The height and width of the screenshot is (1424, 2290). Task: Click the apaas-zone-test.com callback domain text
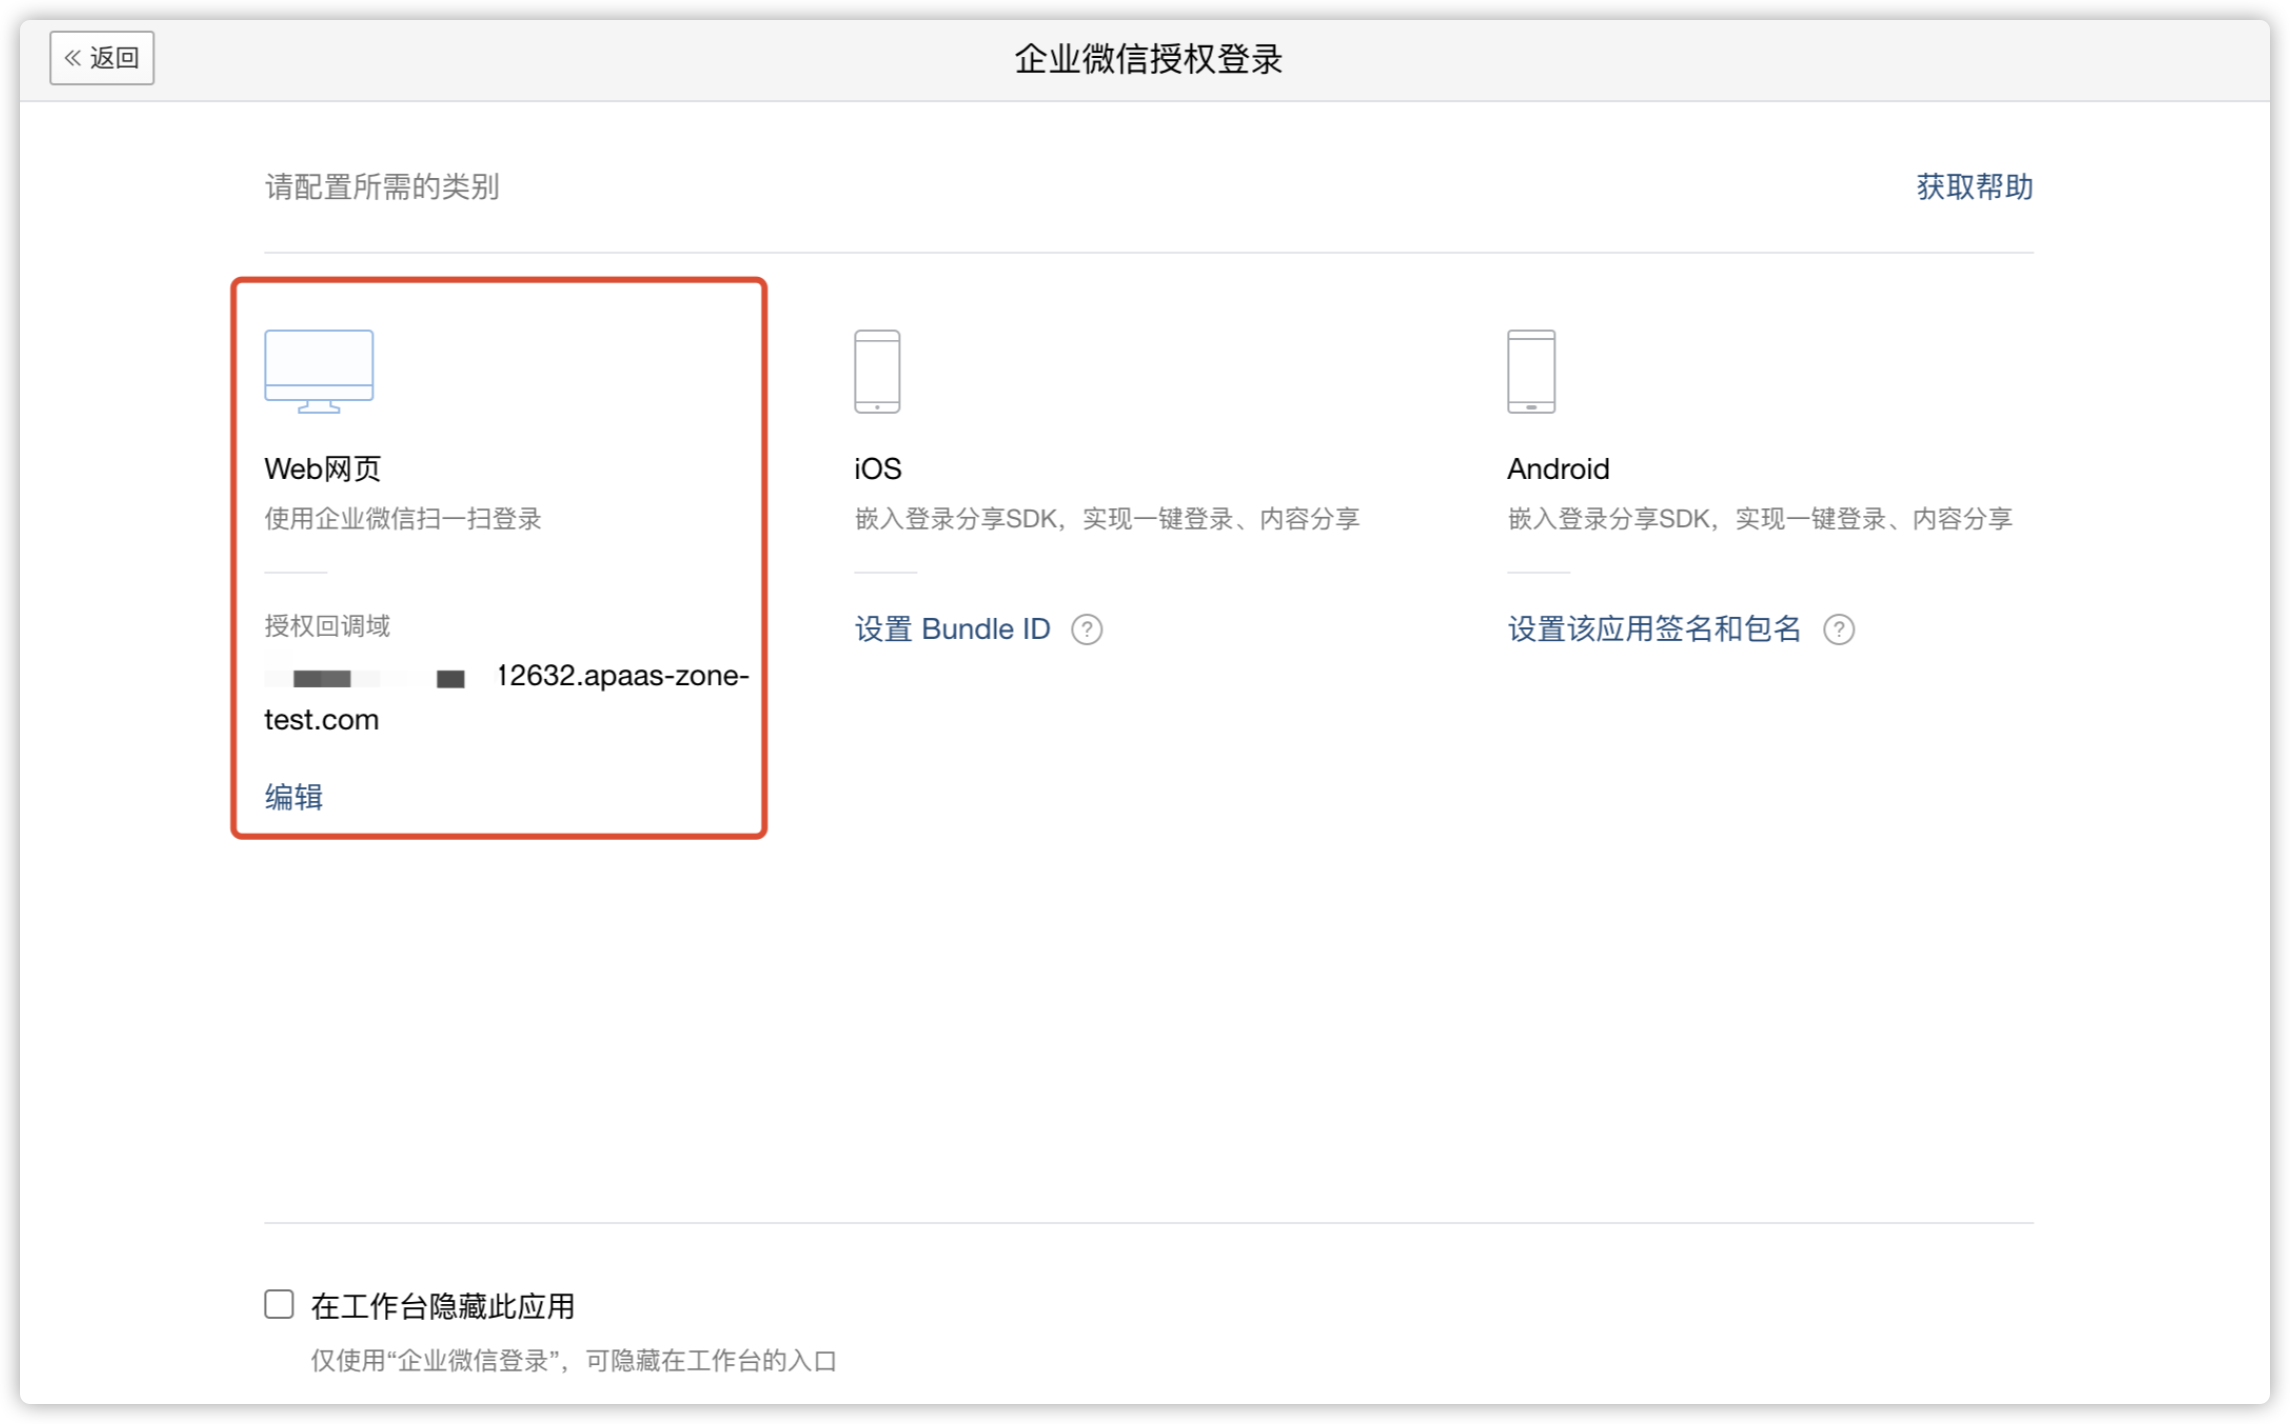(506, 697)
